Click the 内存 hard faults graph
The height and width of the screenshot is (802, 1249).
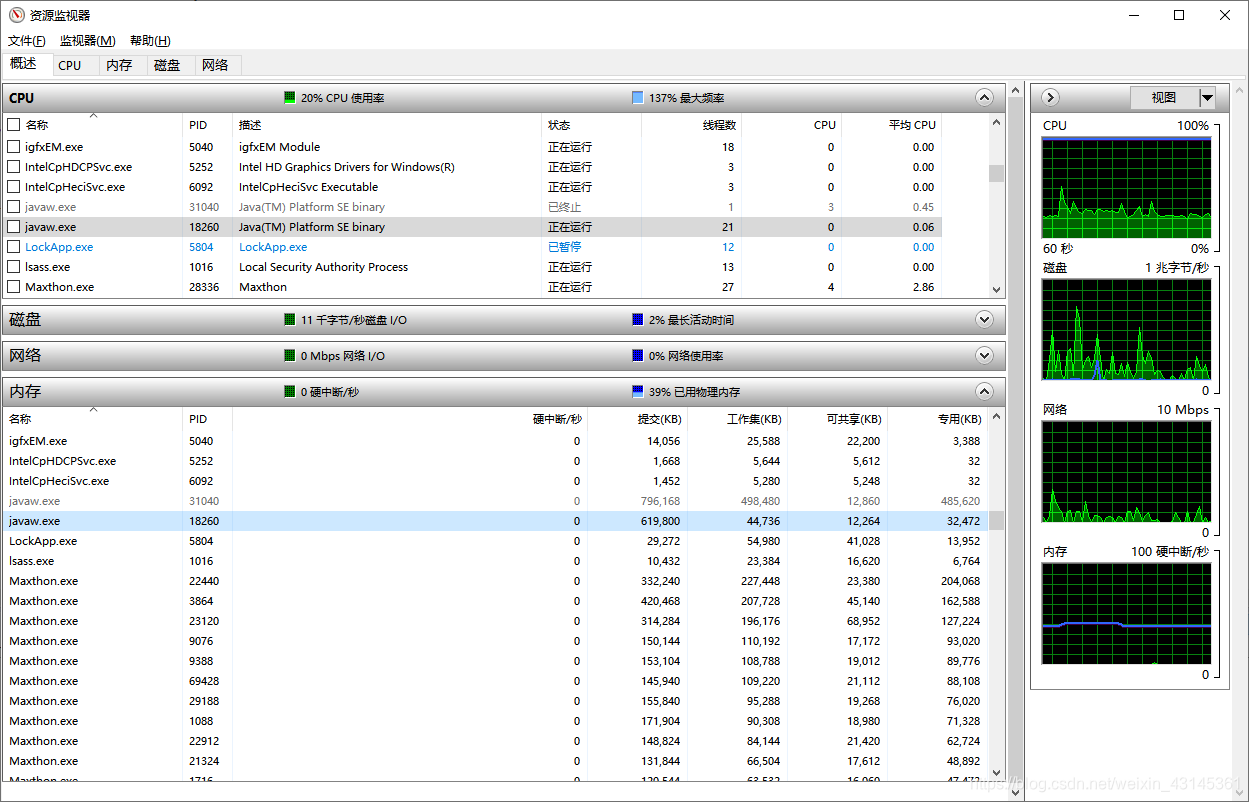1126,613
